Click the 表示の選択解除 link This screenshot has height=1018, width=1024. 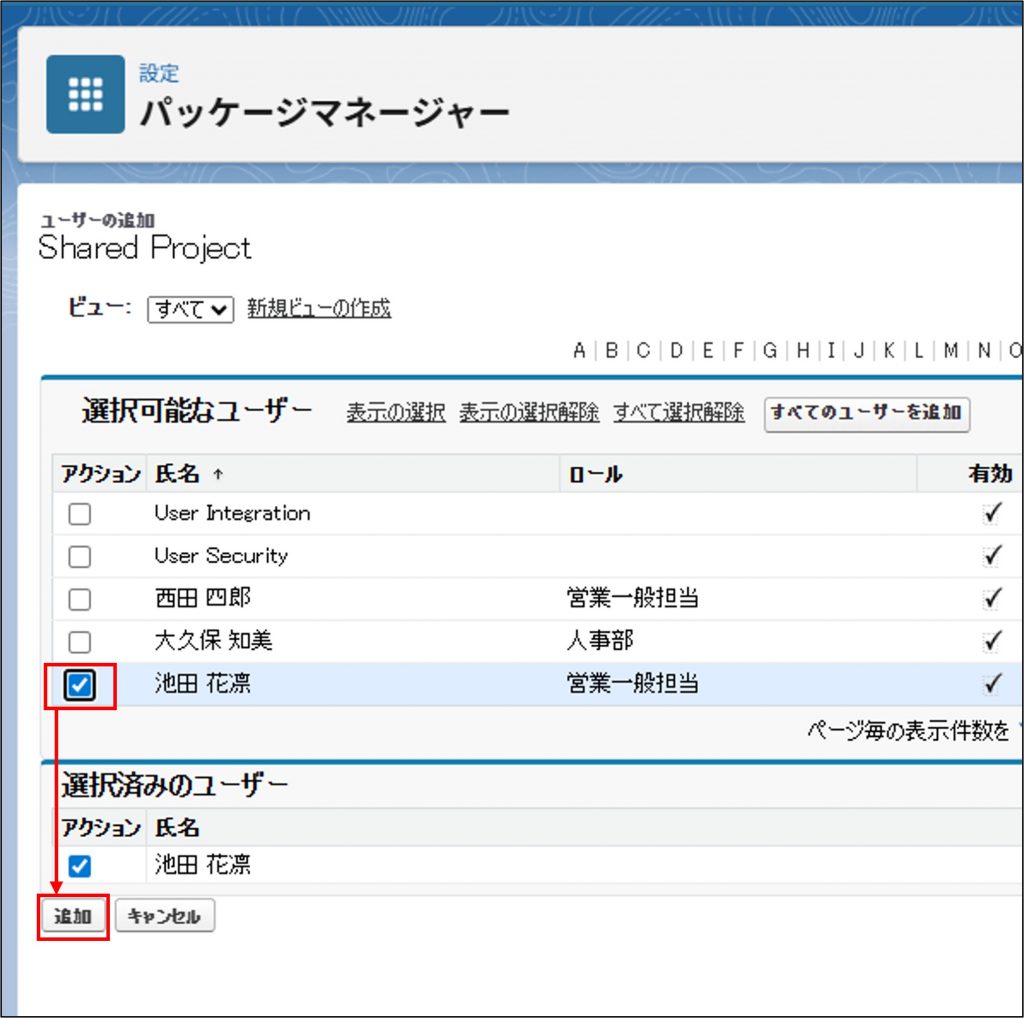tap(529, 412)
